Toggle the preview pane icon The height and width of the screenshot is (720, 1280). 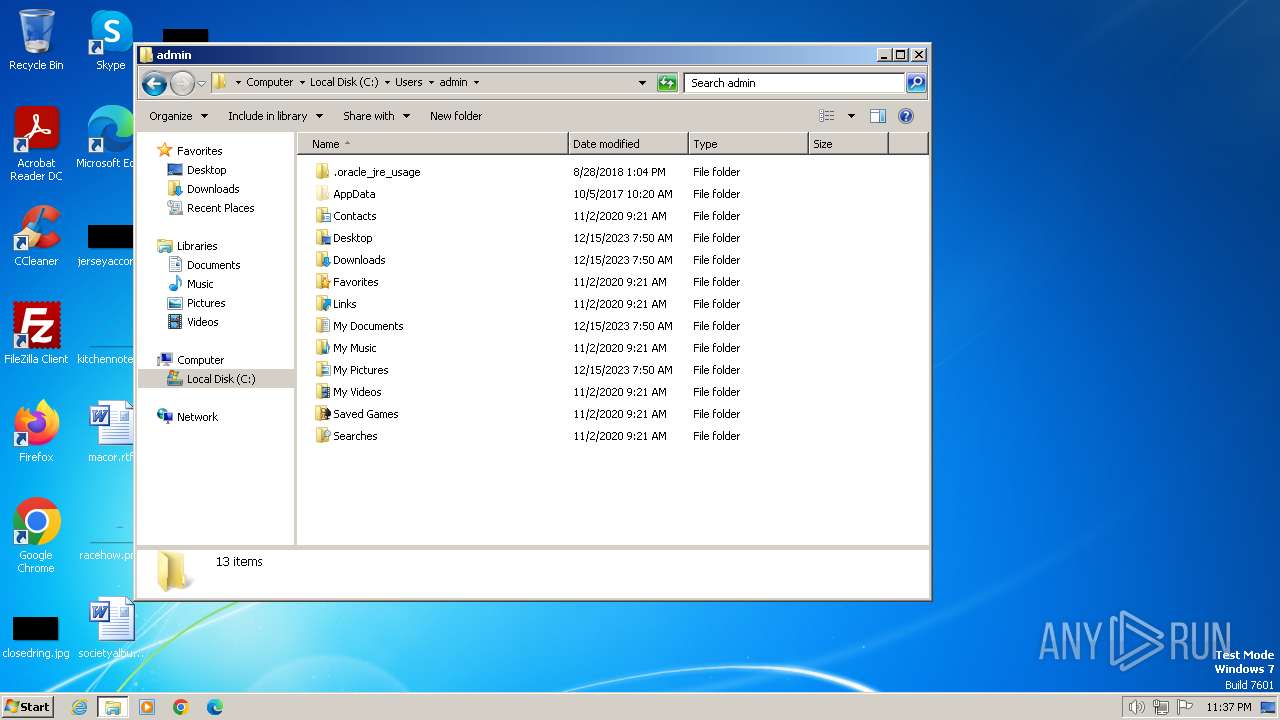pos(878,116)
